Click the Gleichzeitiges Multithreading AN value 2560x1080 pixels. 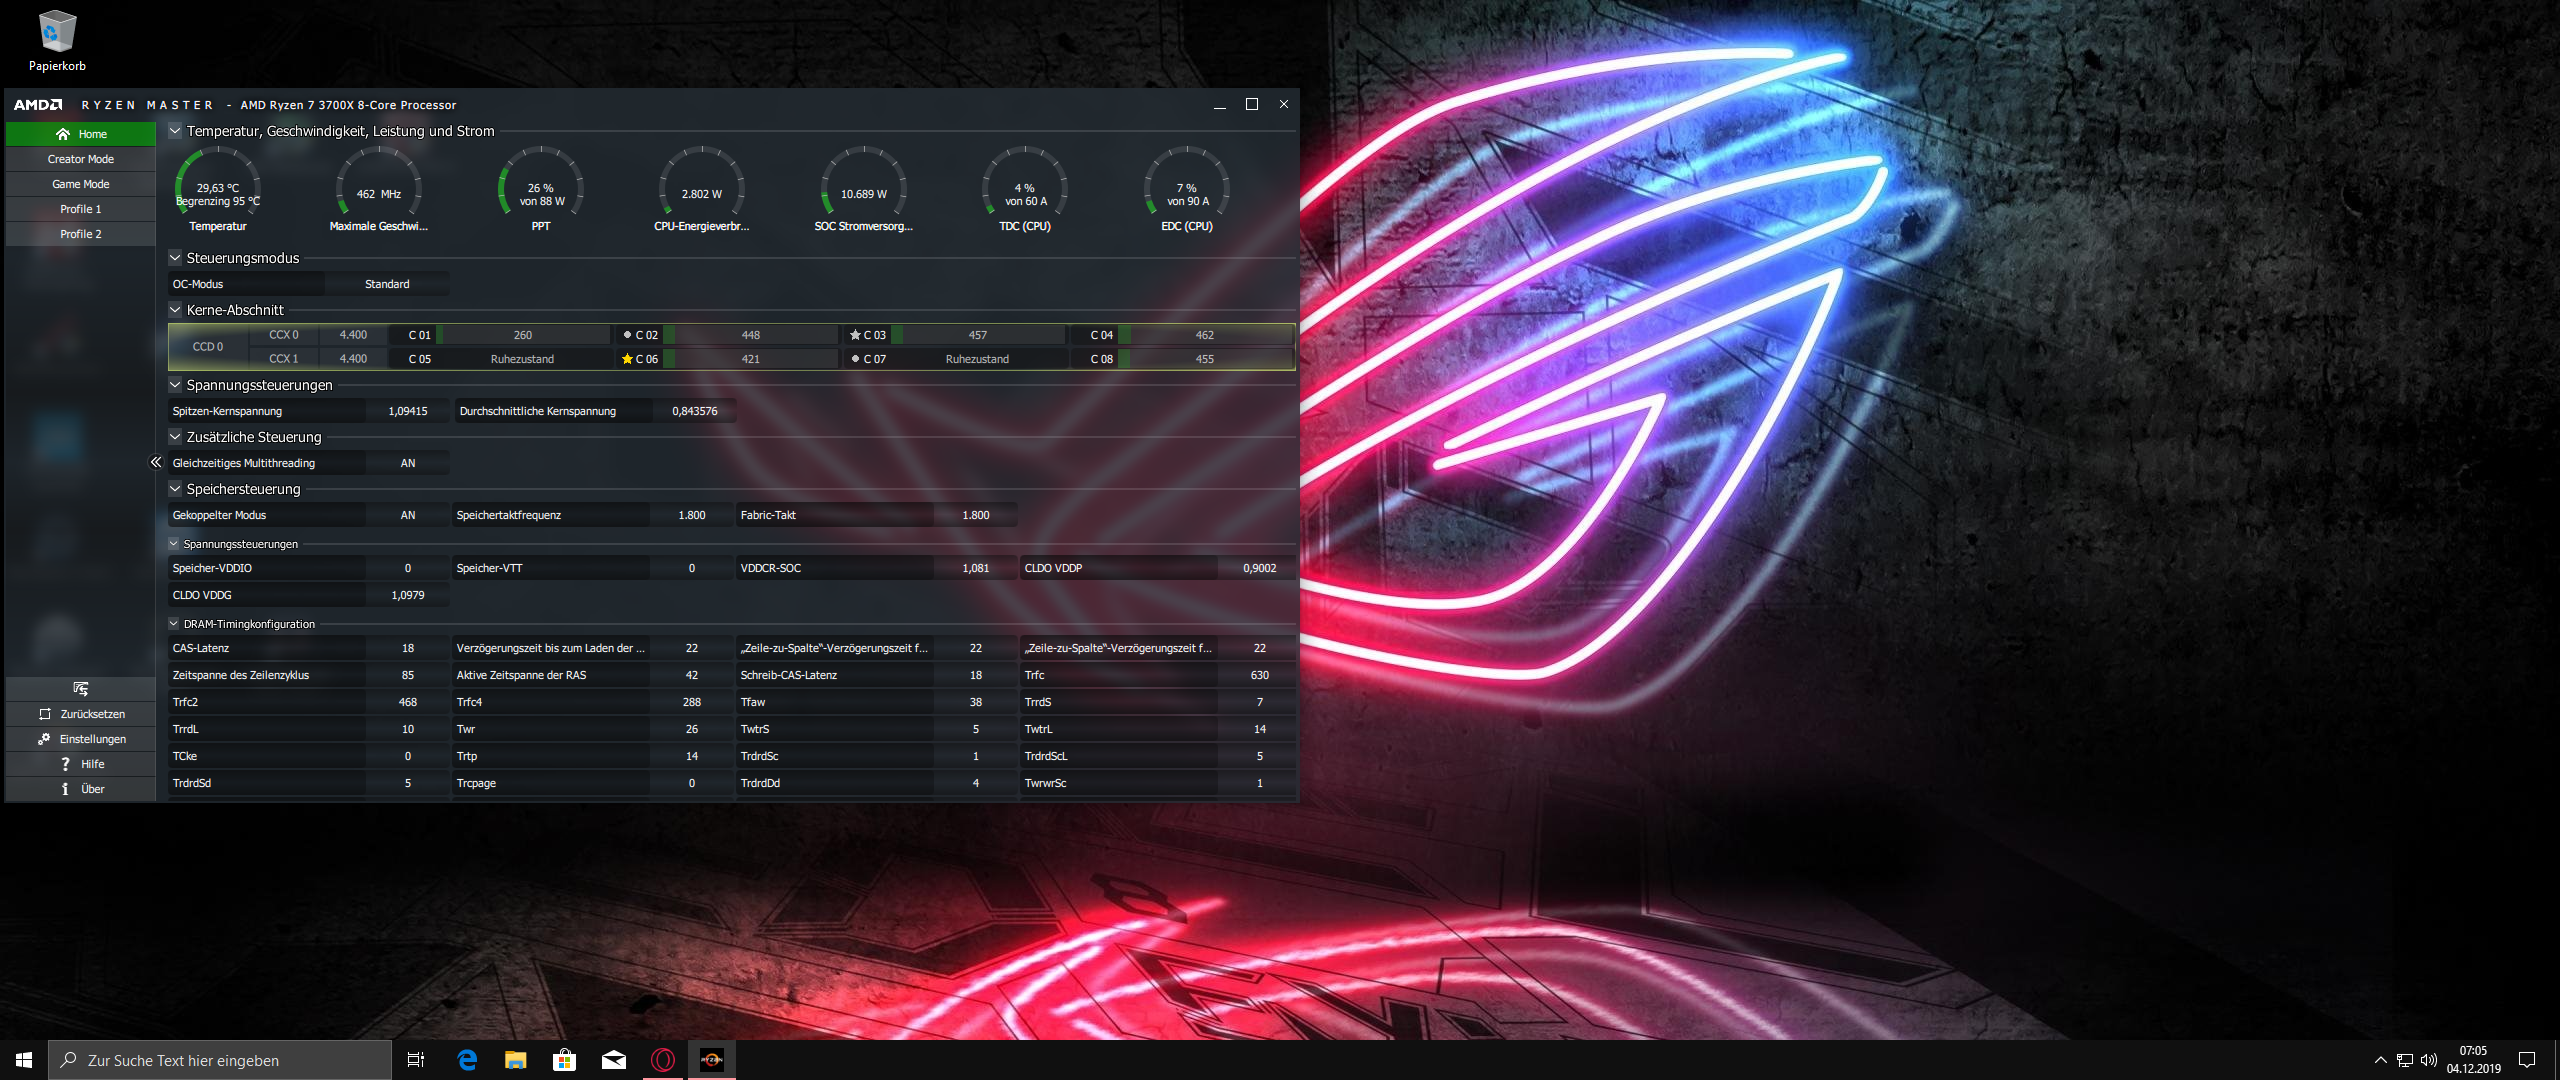pyautogui.click(x=408, y=463)
